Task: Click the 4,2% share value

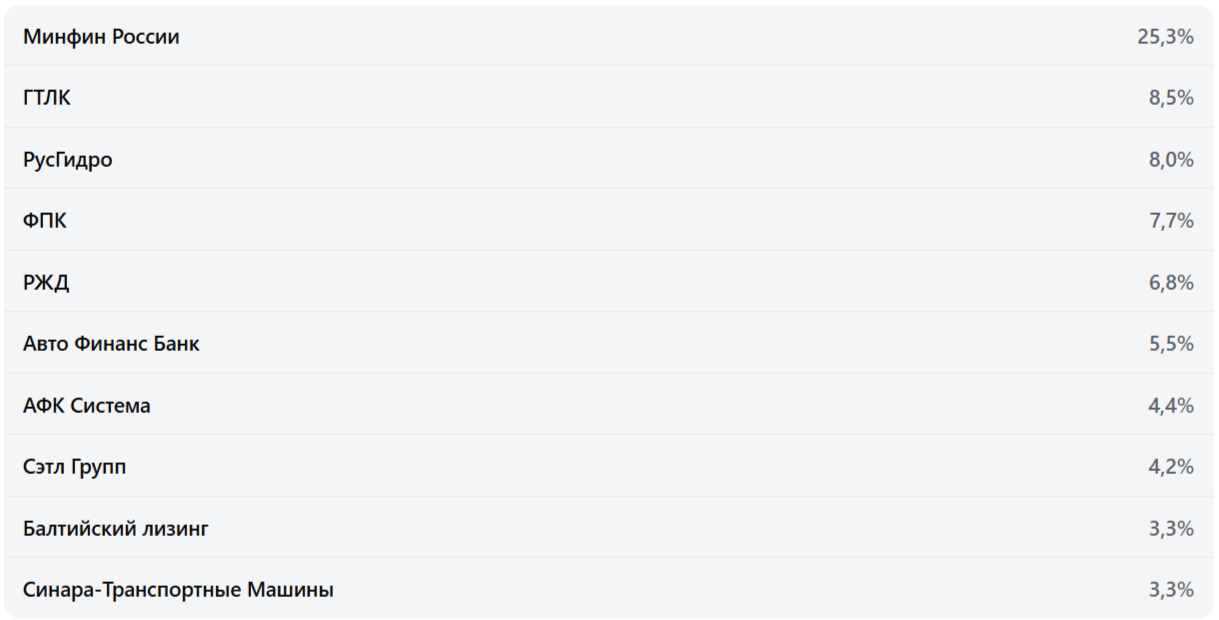Action: click(x=1171, y=467)
